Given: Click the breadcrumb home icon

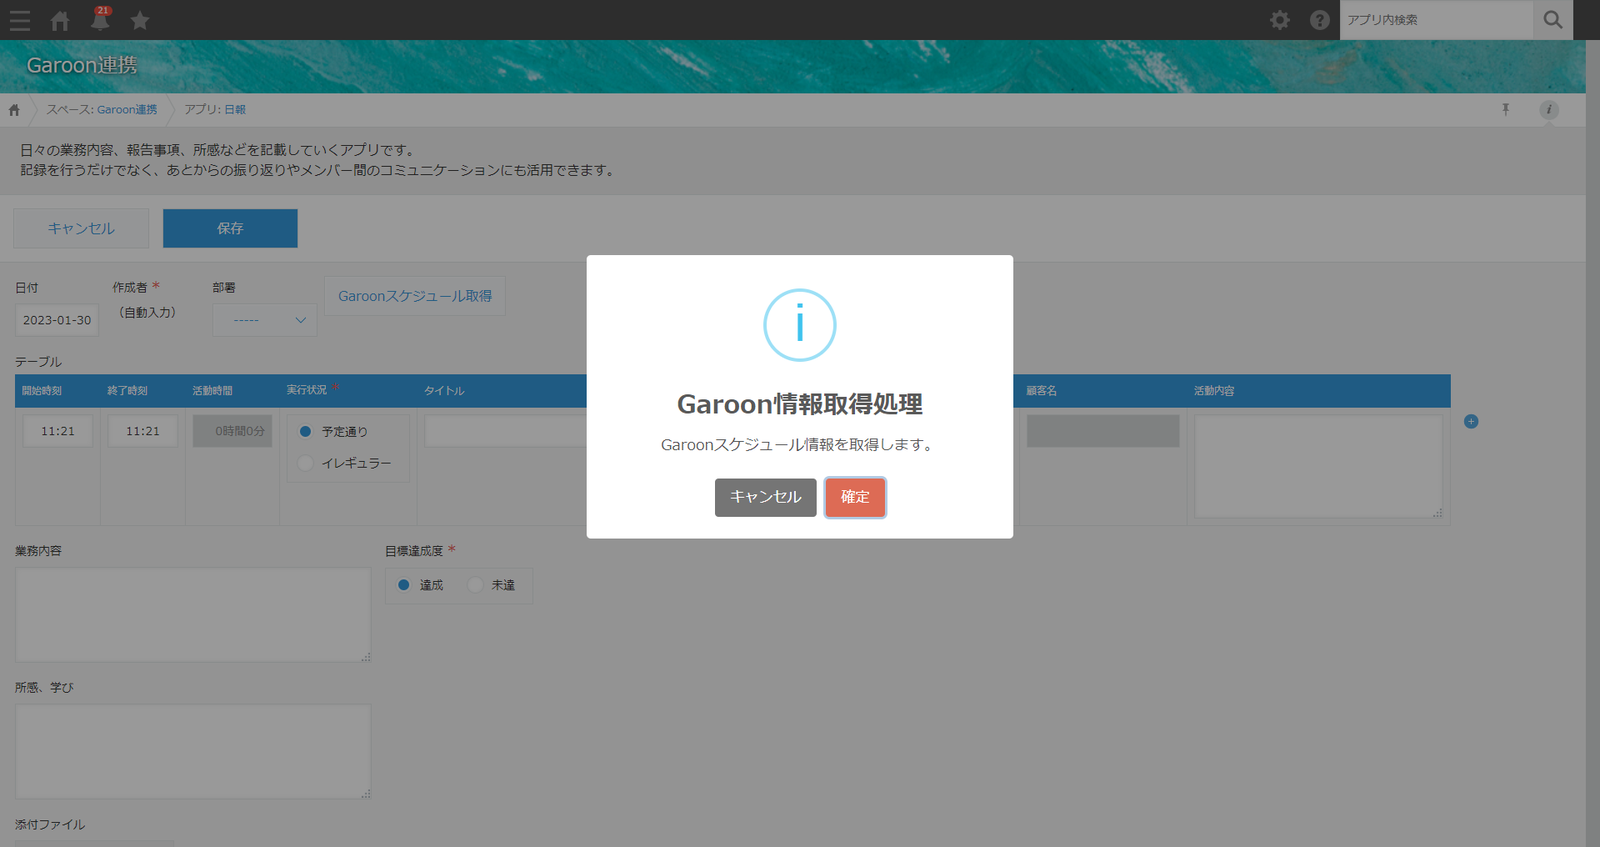Looking at the screenshot, I should point(14,110).
